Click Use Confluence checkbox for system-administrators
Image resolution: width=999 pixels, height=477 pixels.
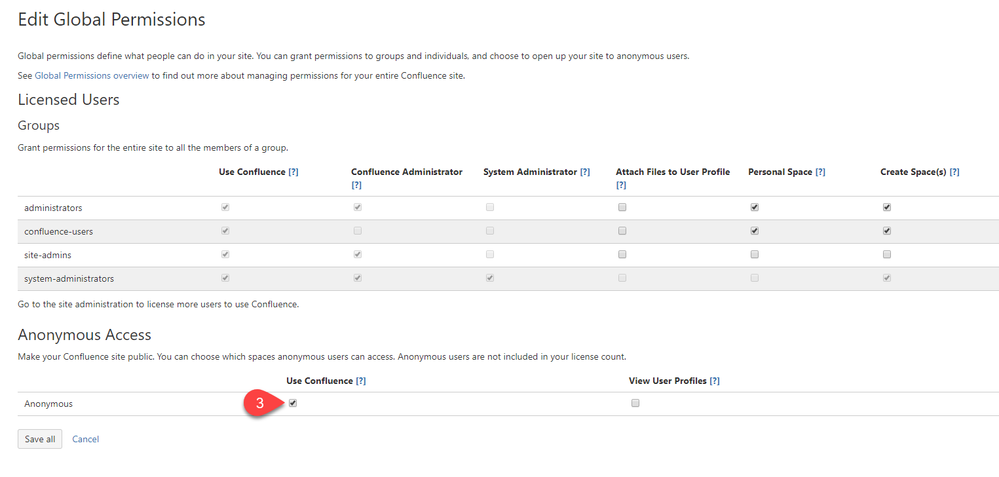(225, 278)
